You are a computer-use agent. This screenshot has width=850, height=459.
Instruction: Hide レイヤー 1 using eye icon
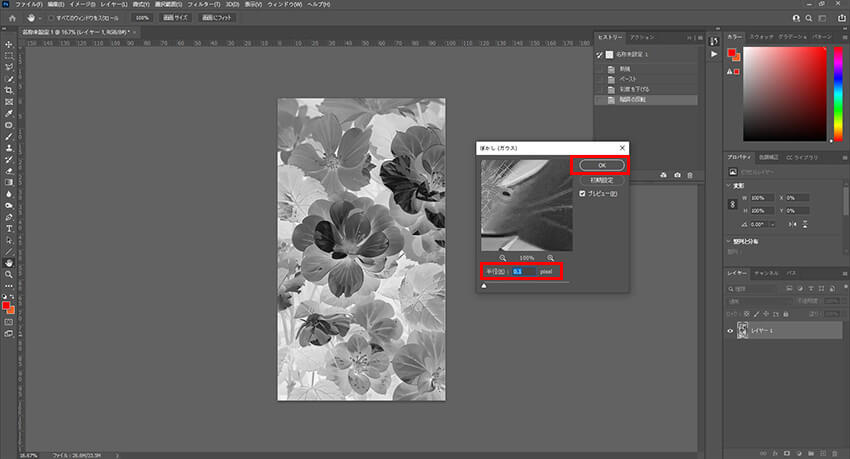[730, 331]
